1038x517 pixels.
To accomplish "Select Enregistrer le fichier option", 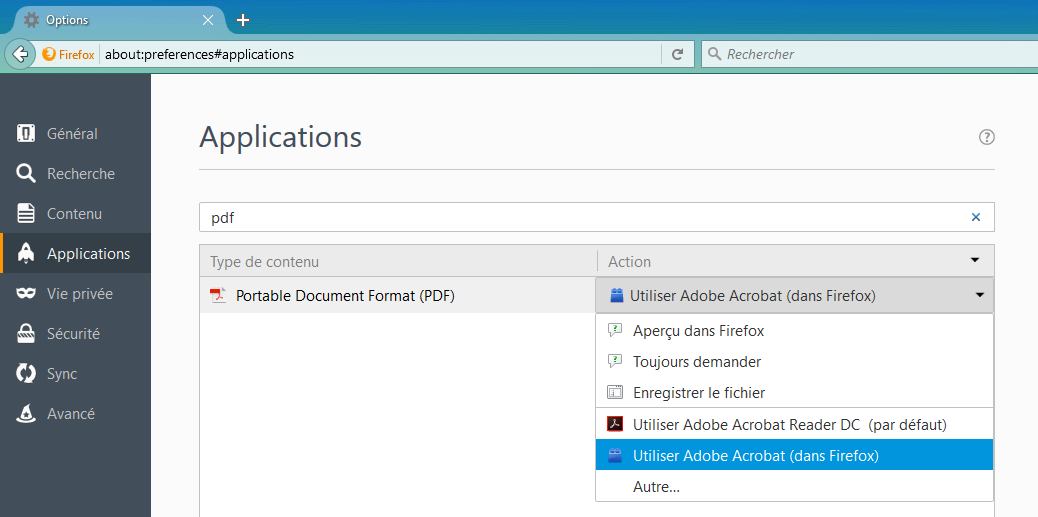I will coord(698,392).
